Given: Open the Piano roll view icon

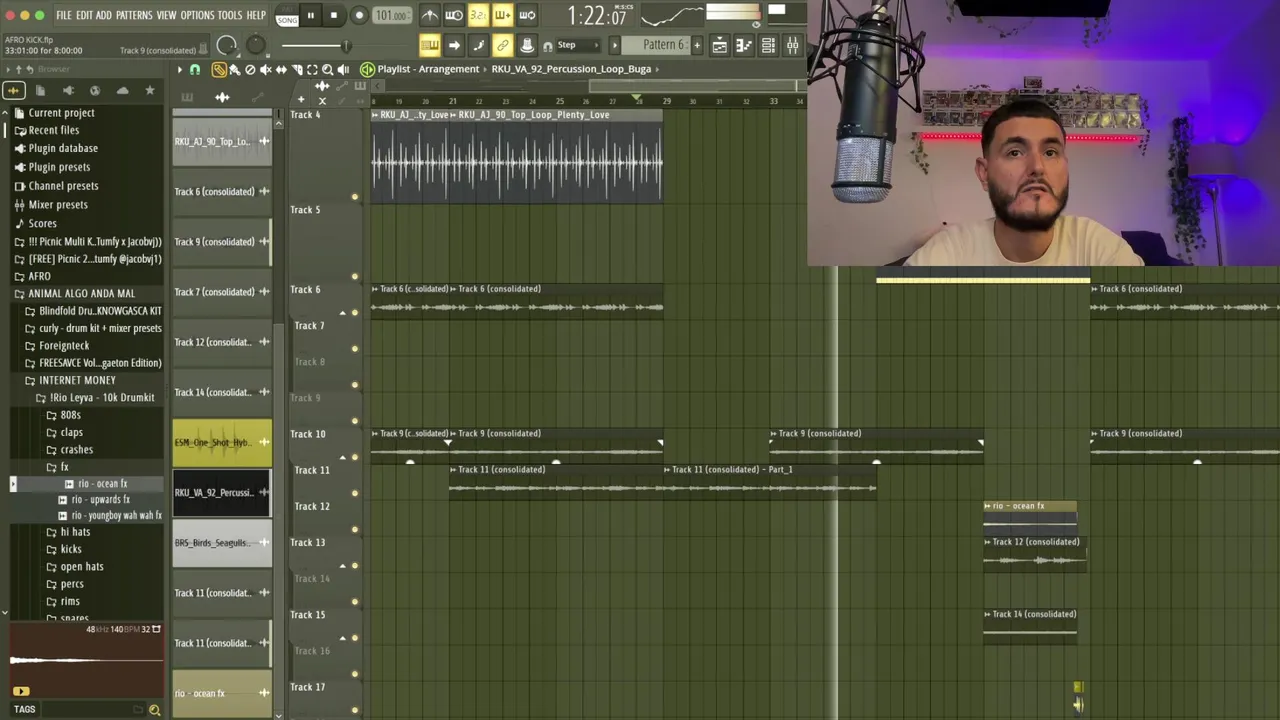Looking at the screenshot, I should [x=744, y=45].
